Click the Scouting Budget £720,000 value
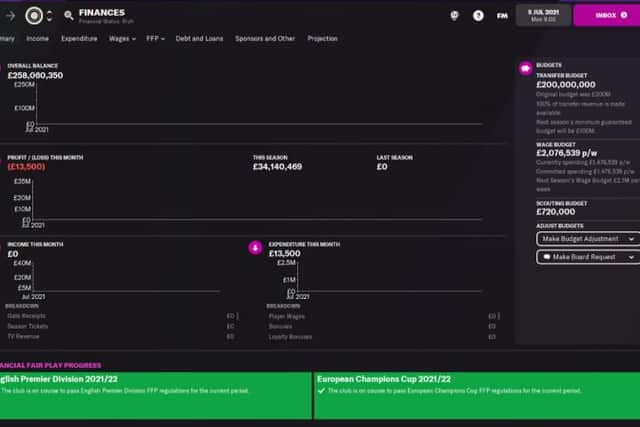 pyautogui.click(x=556, y=212)
